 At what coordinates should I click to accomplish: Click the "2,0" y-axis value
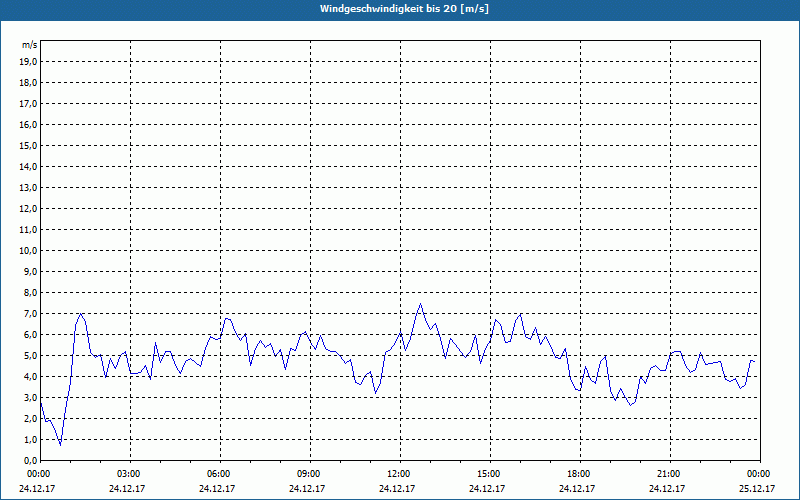[31, 419]
